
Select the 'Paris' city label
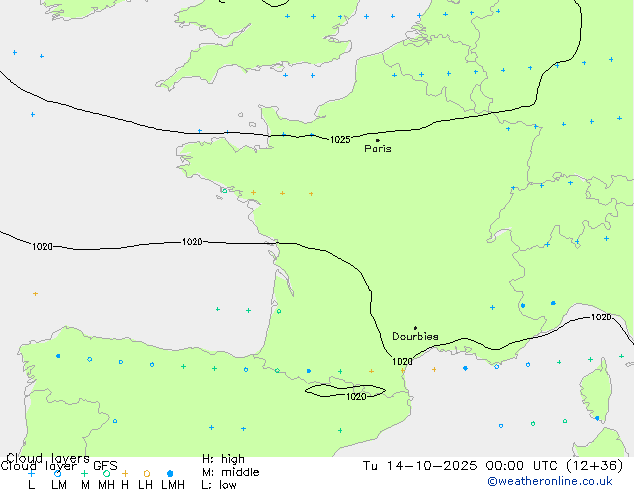pyautogui.click(x=378, y=149)
